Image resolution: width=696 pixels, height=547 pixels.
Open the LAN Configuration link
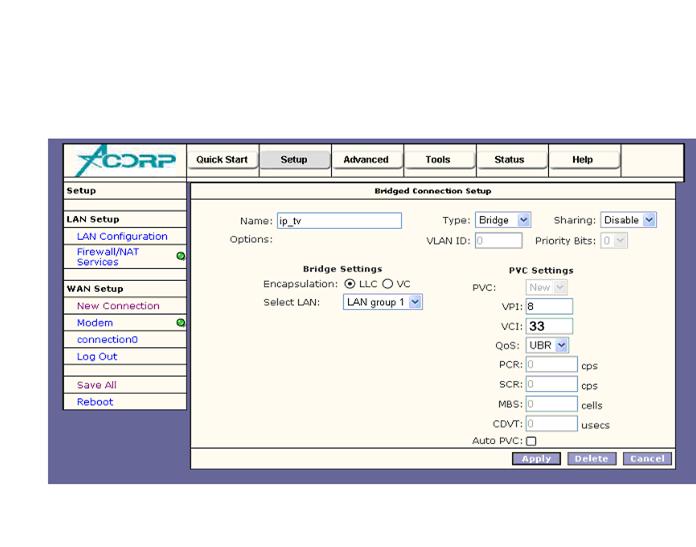point(122,237)
